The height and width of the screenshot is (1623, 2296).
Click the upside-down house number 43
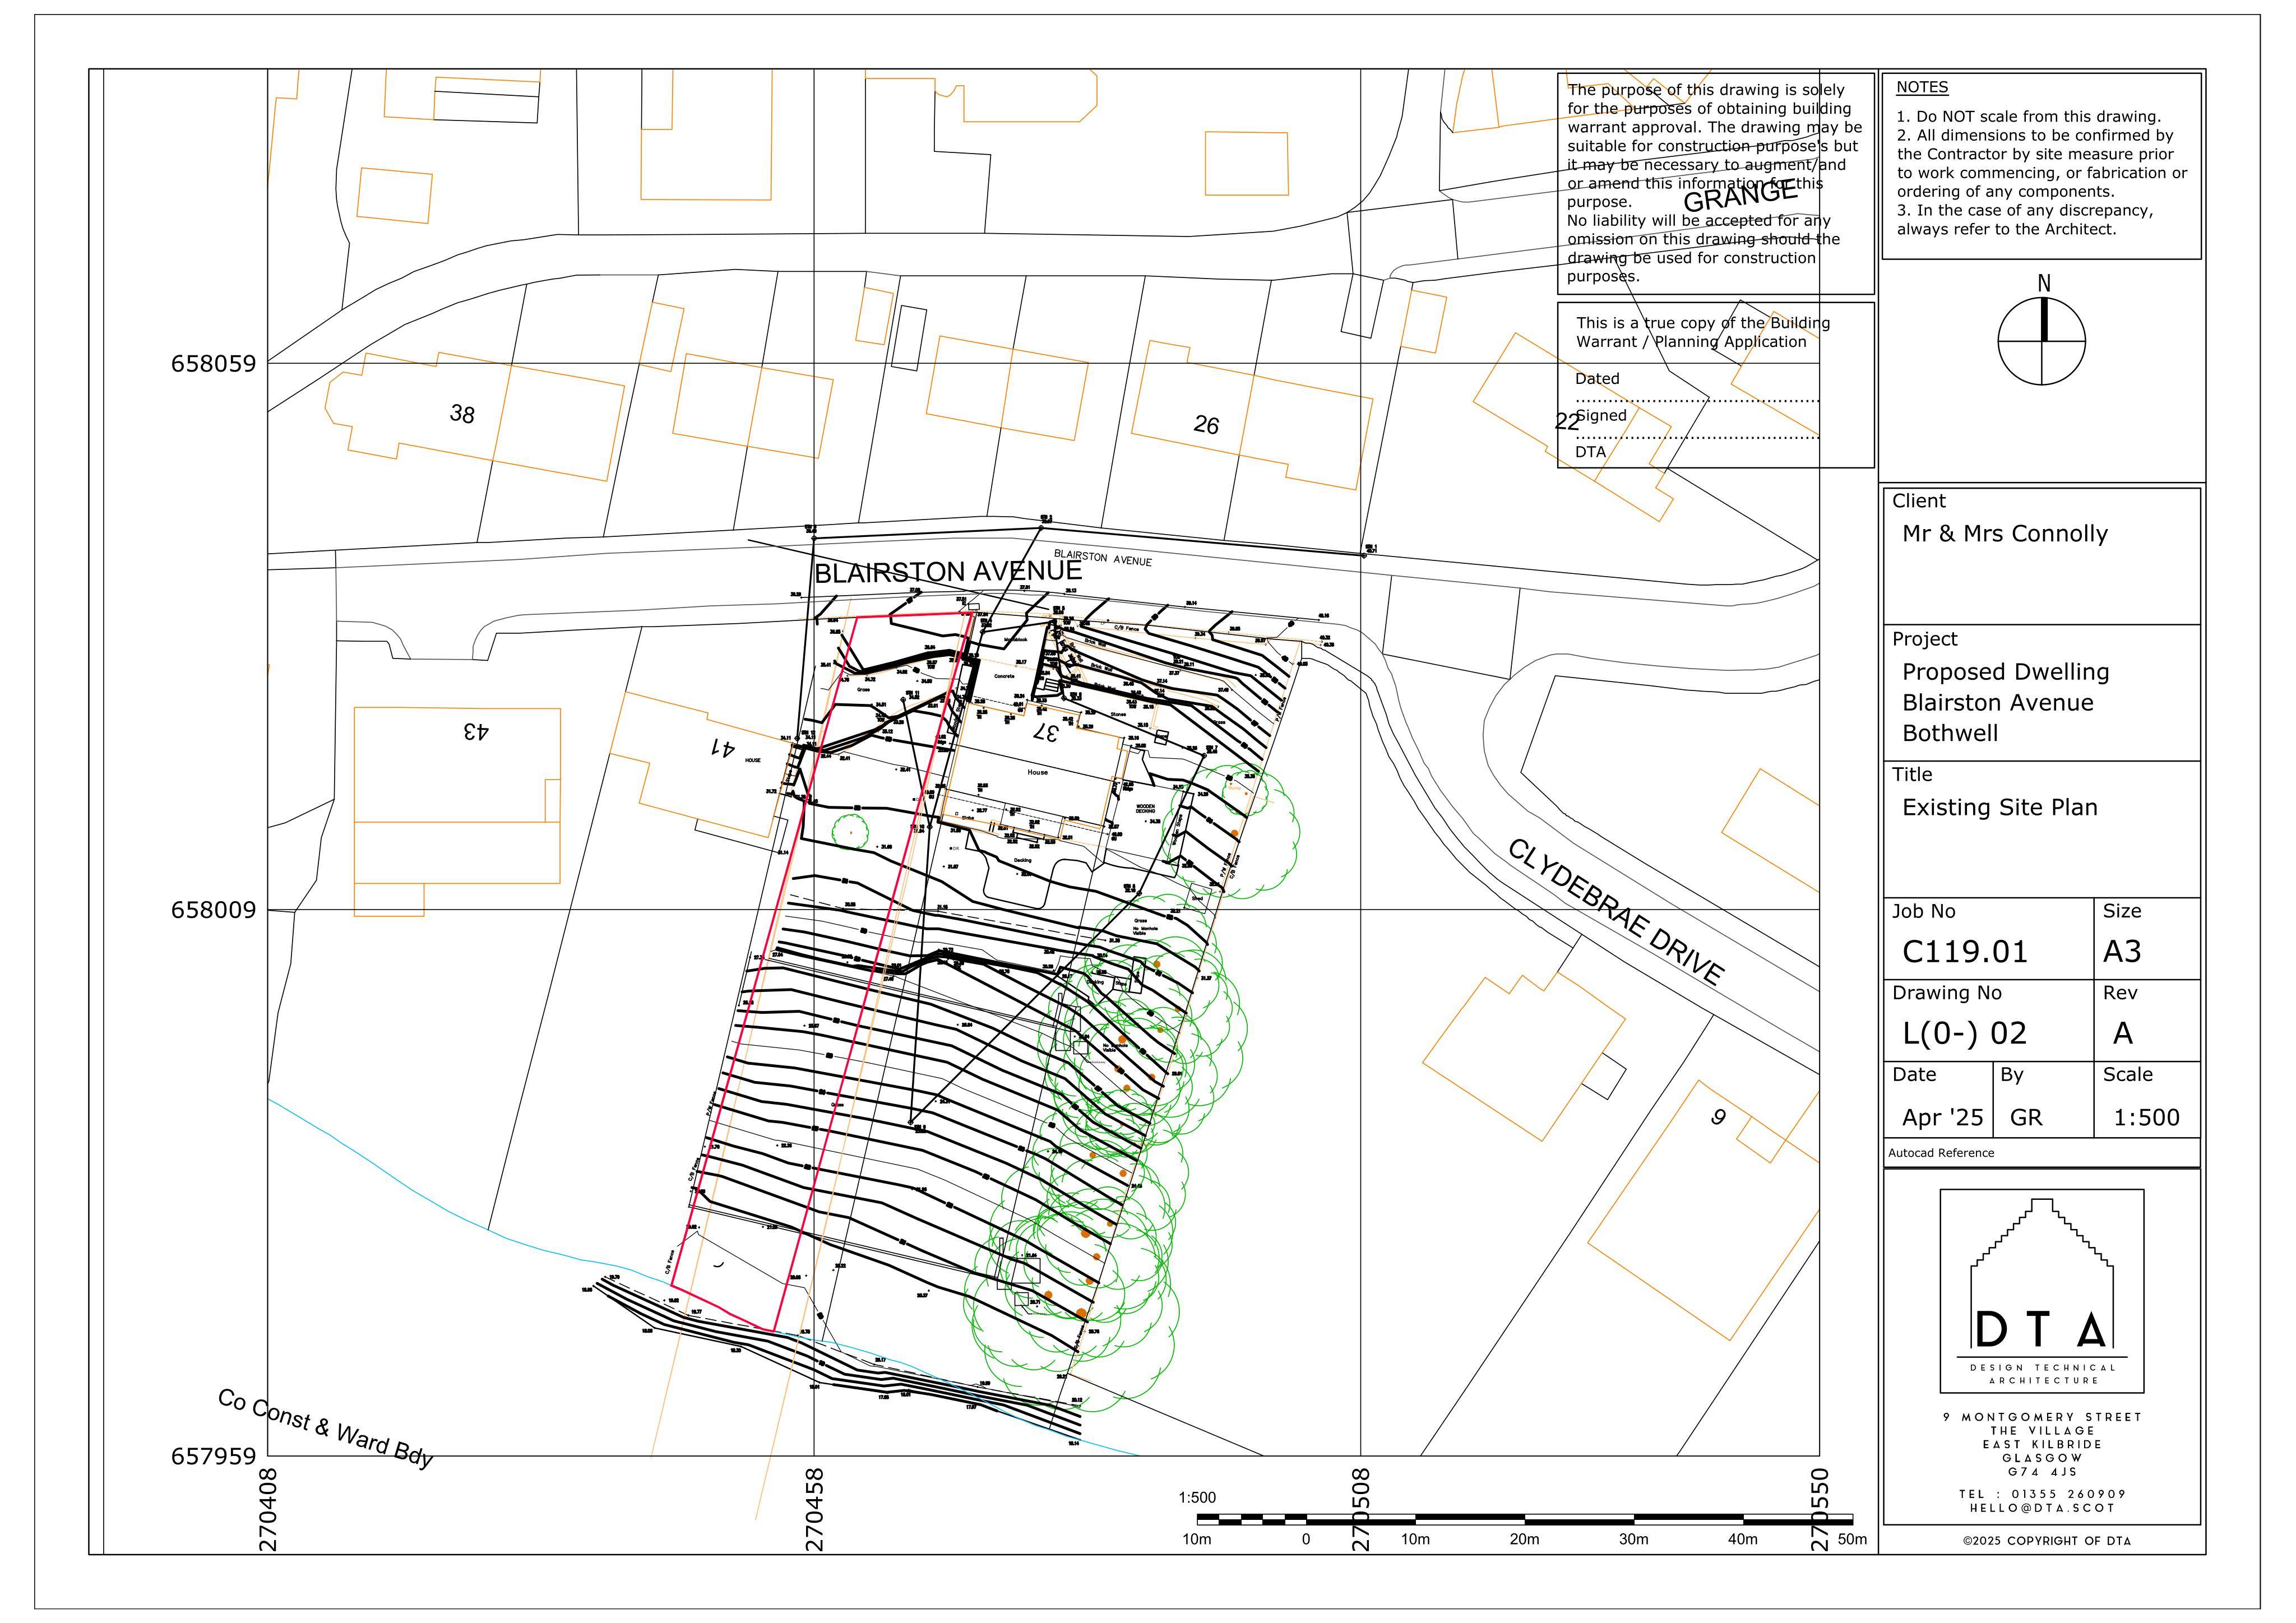476,731
